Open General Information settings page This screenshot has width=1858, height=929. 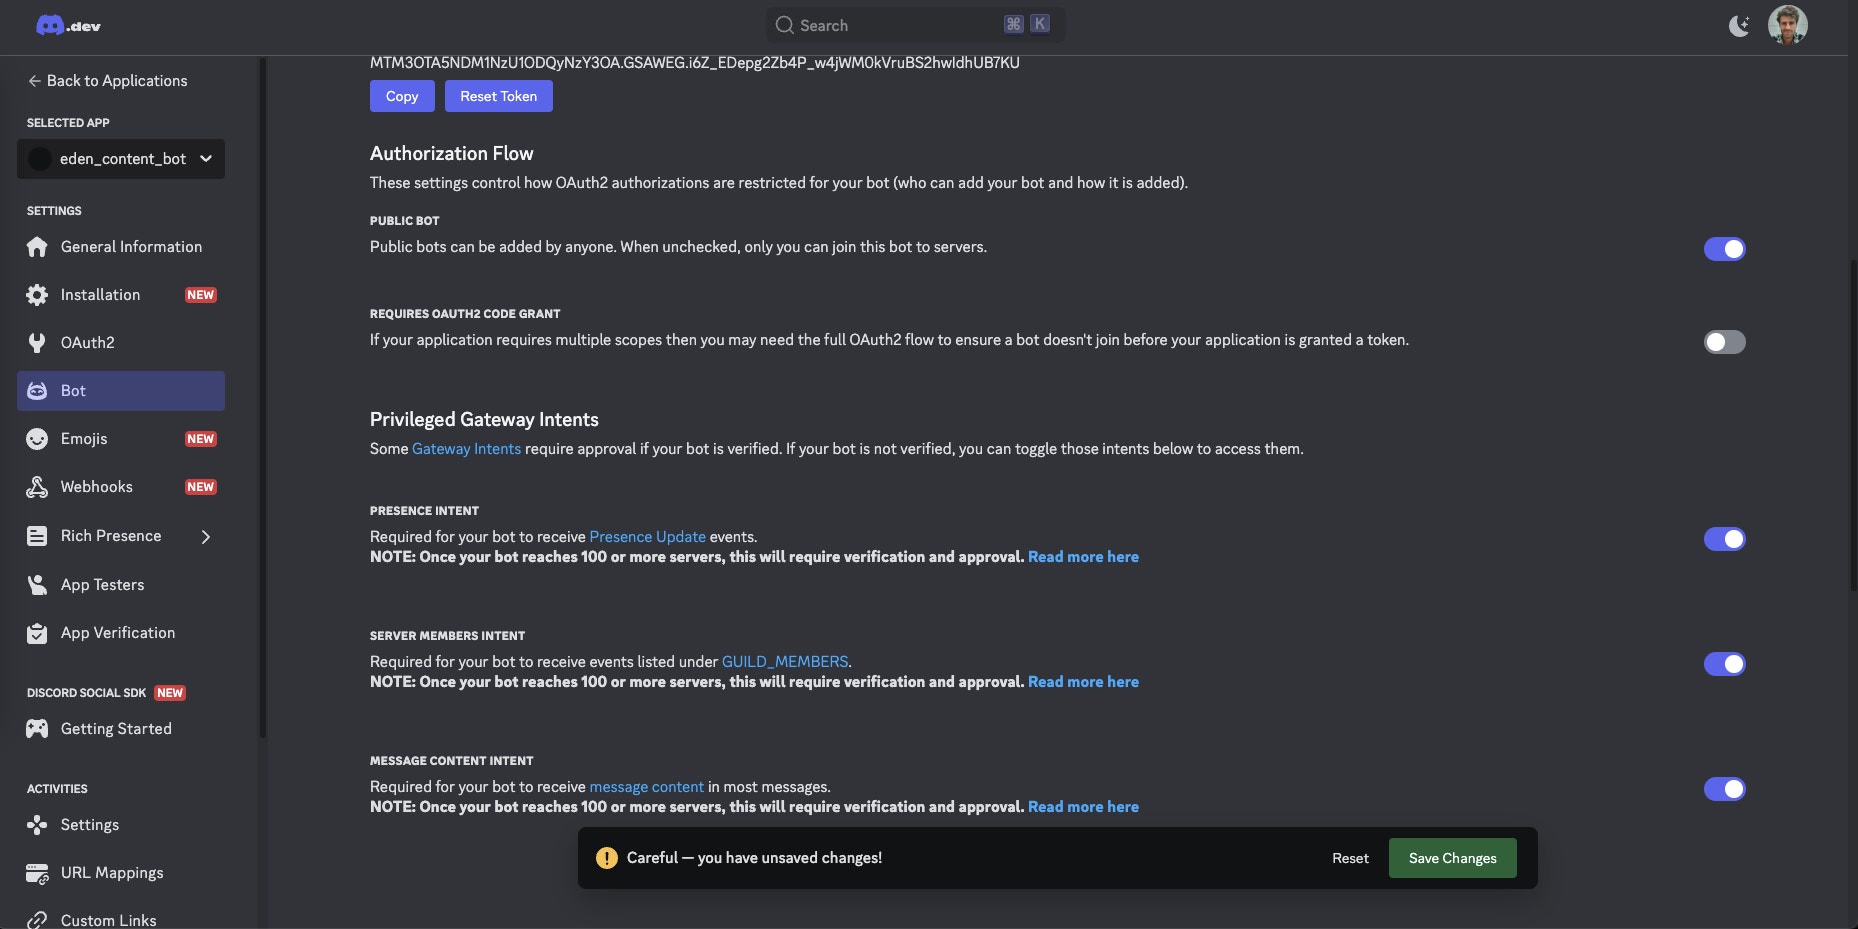[x=121, y=247]
